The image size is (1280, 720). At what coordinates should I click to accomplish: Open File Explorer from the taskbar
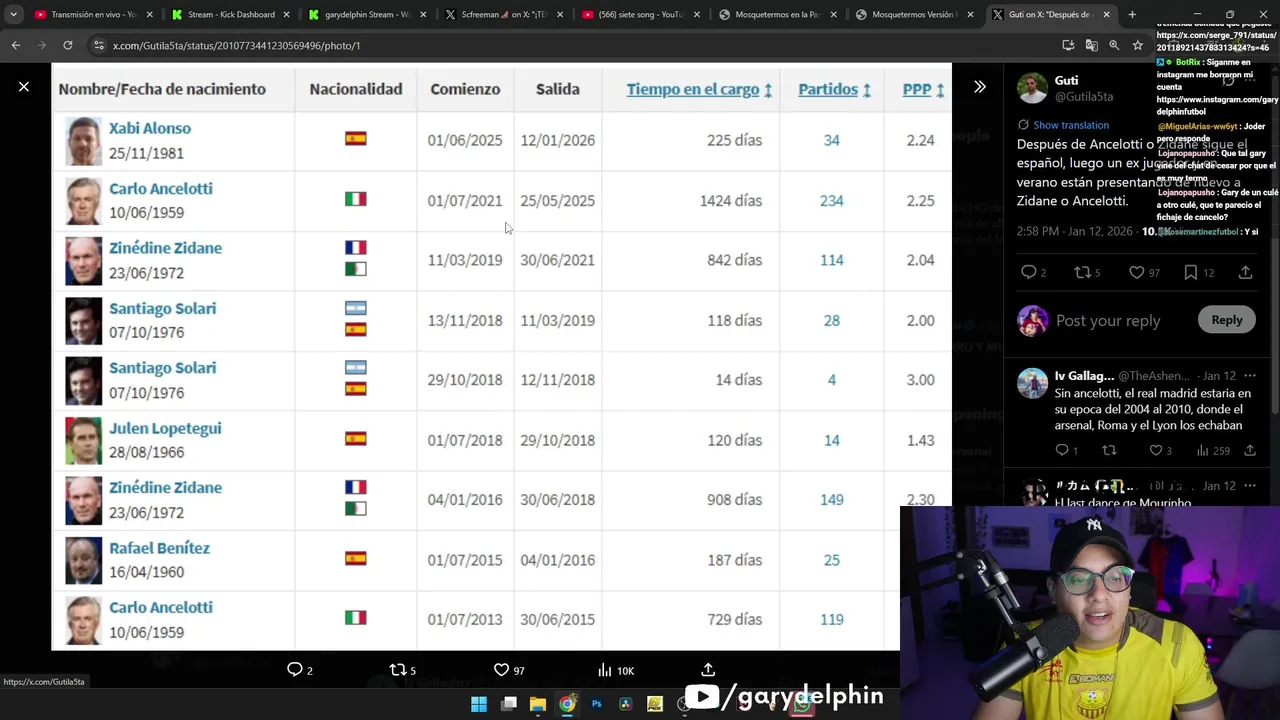pos(538,704)
